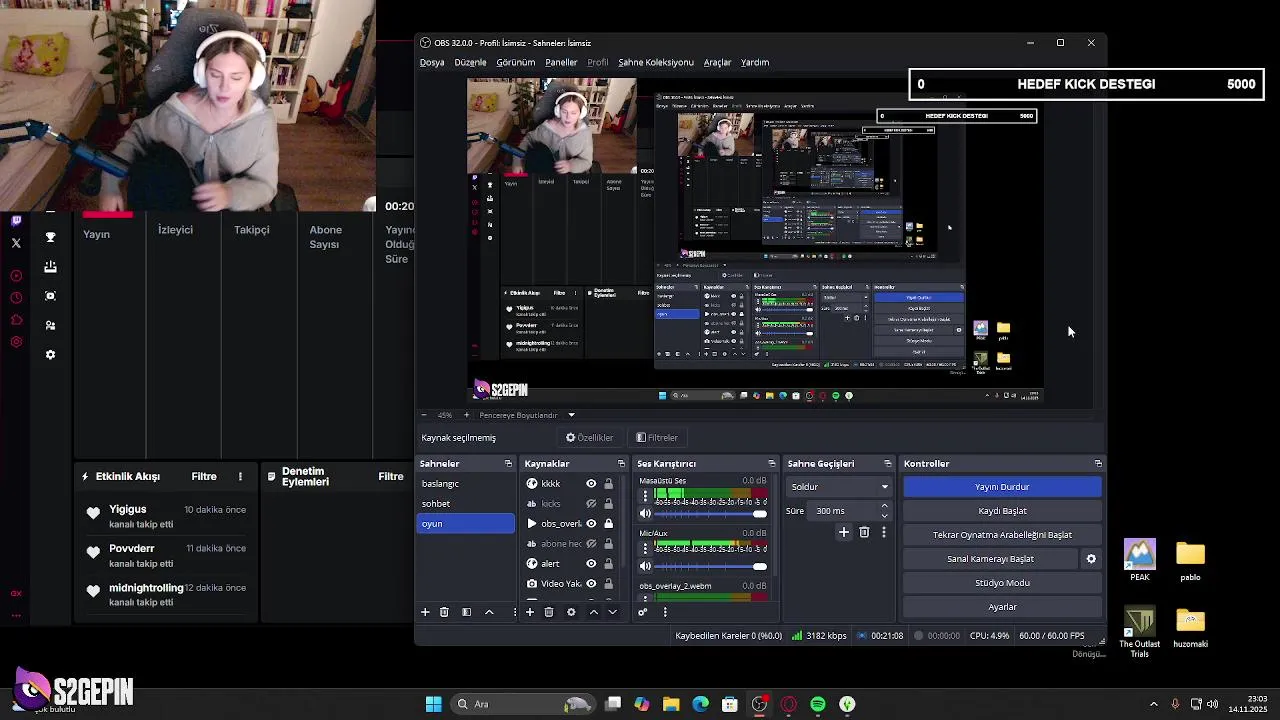Click Filtre in Etkinlik Akışı header
This screenshot has width=1280, height=720.
pos(204,476)
